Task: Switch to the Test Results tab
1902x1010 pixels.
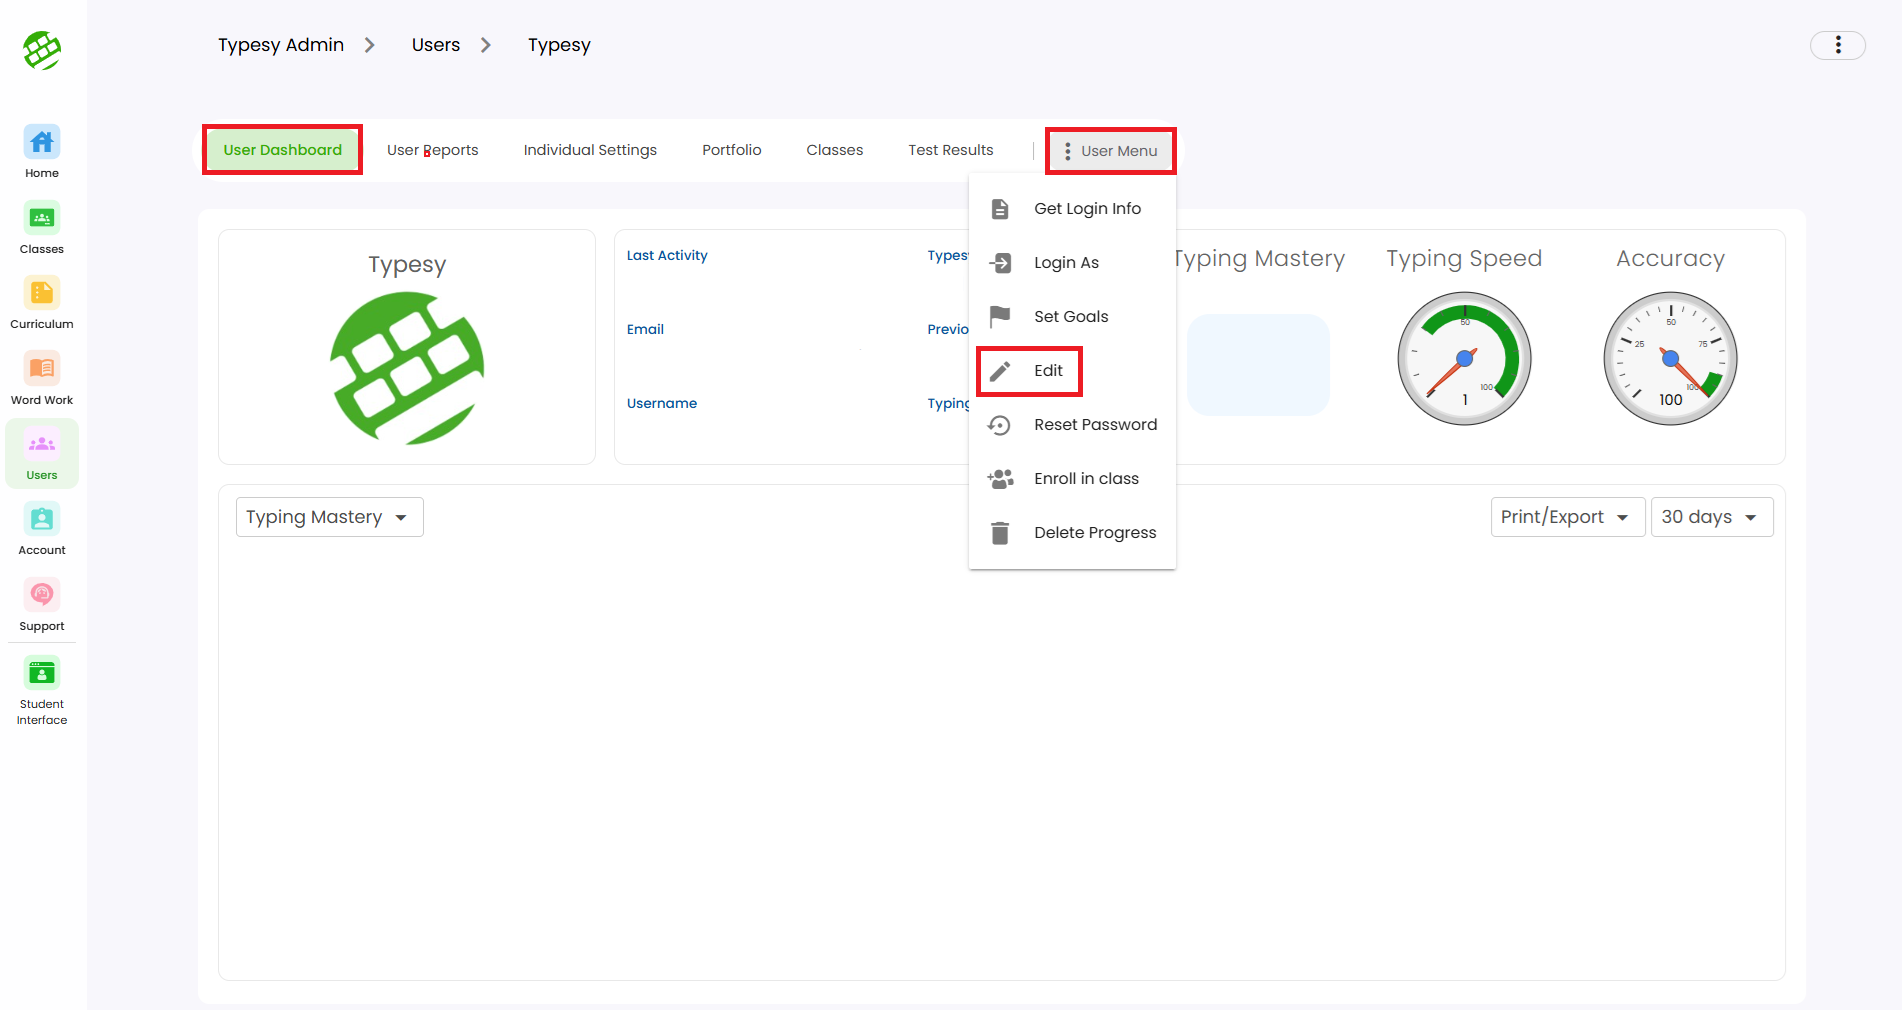Action: point(951,150)
